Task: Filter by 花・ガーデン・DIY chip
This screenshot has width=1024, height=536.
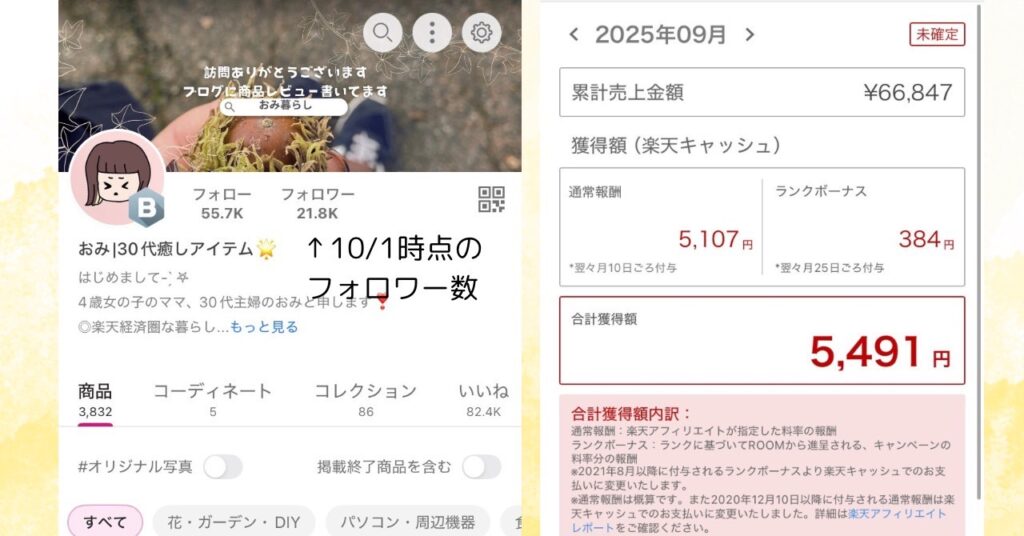Action: 234,522
